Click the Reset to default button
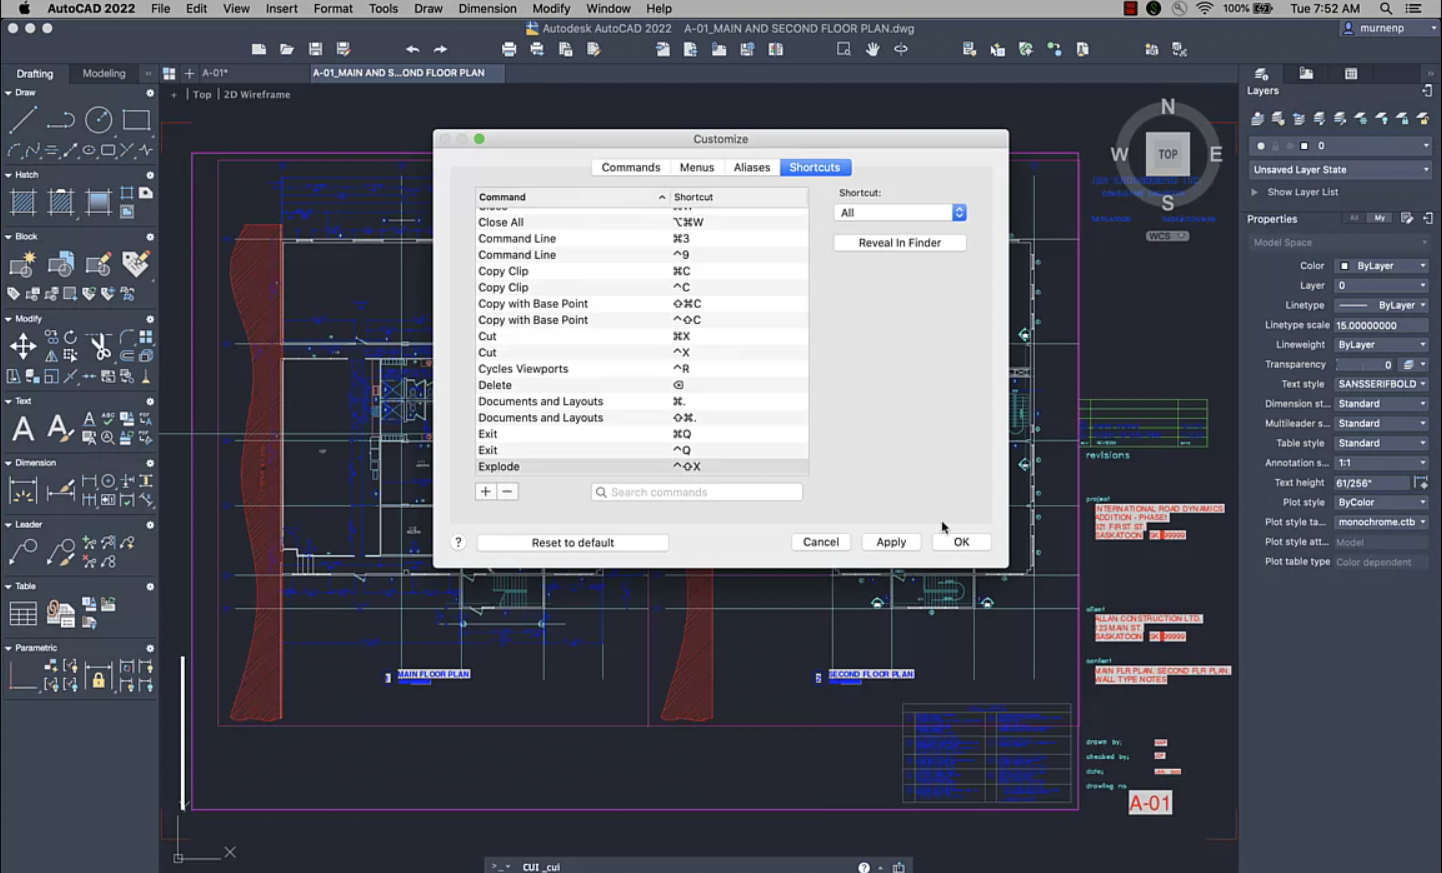This screenshot has width=1442, height=873. point(572,542)
